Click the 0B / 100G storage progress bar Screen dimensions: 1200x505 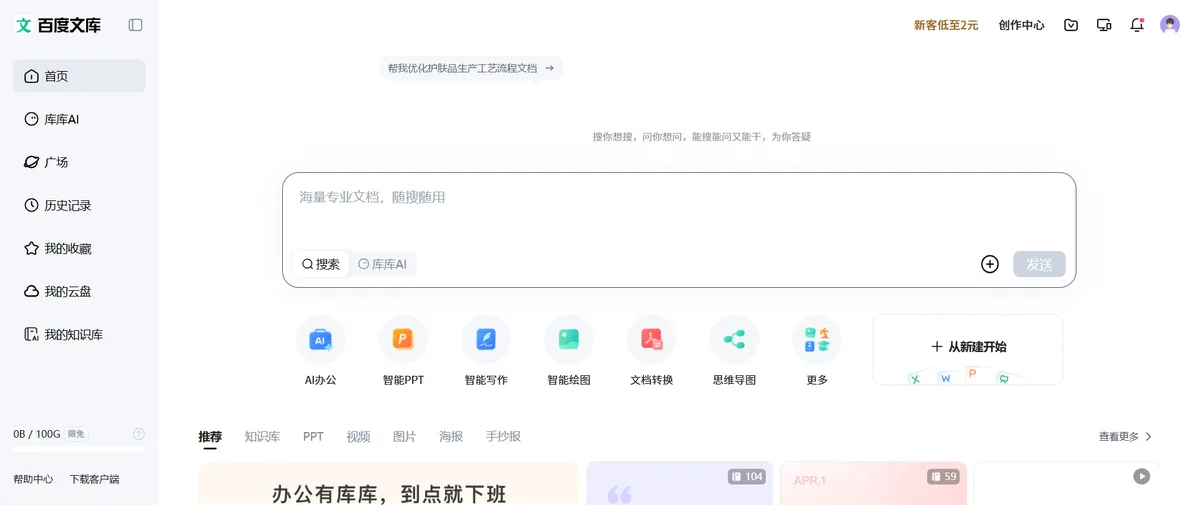[79, 449]
